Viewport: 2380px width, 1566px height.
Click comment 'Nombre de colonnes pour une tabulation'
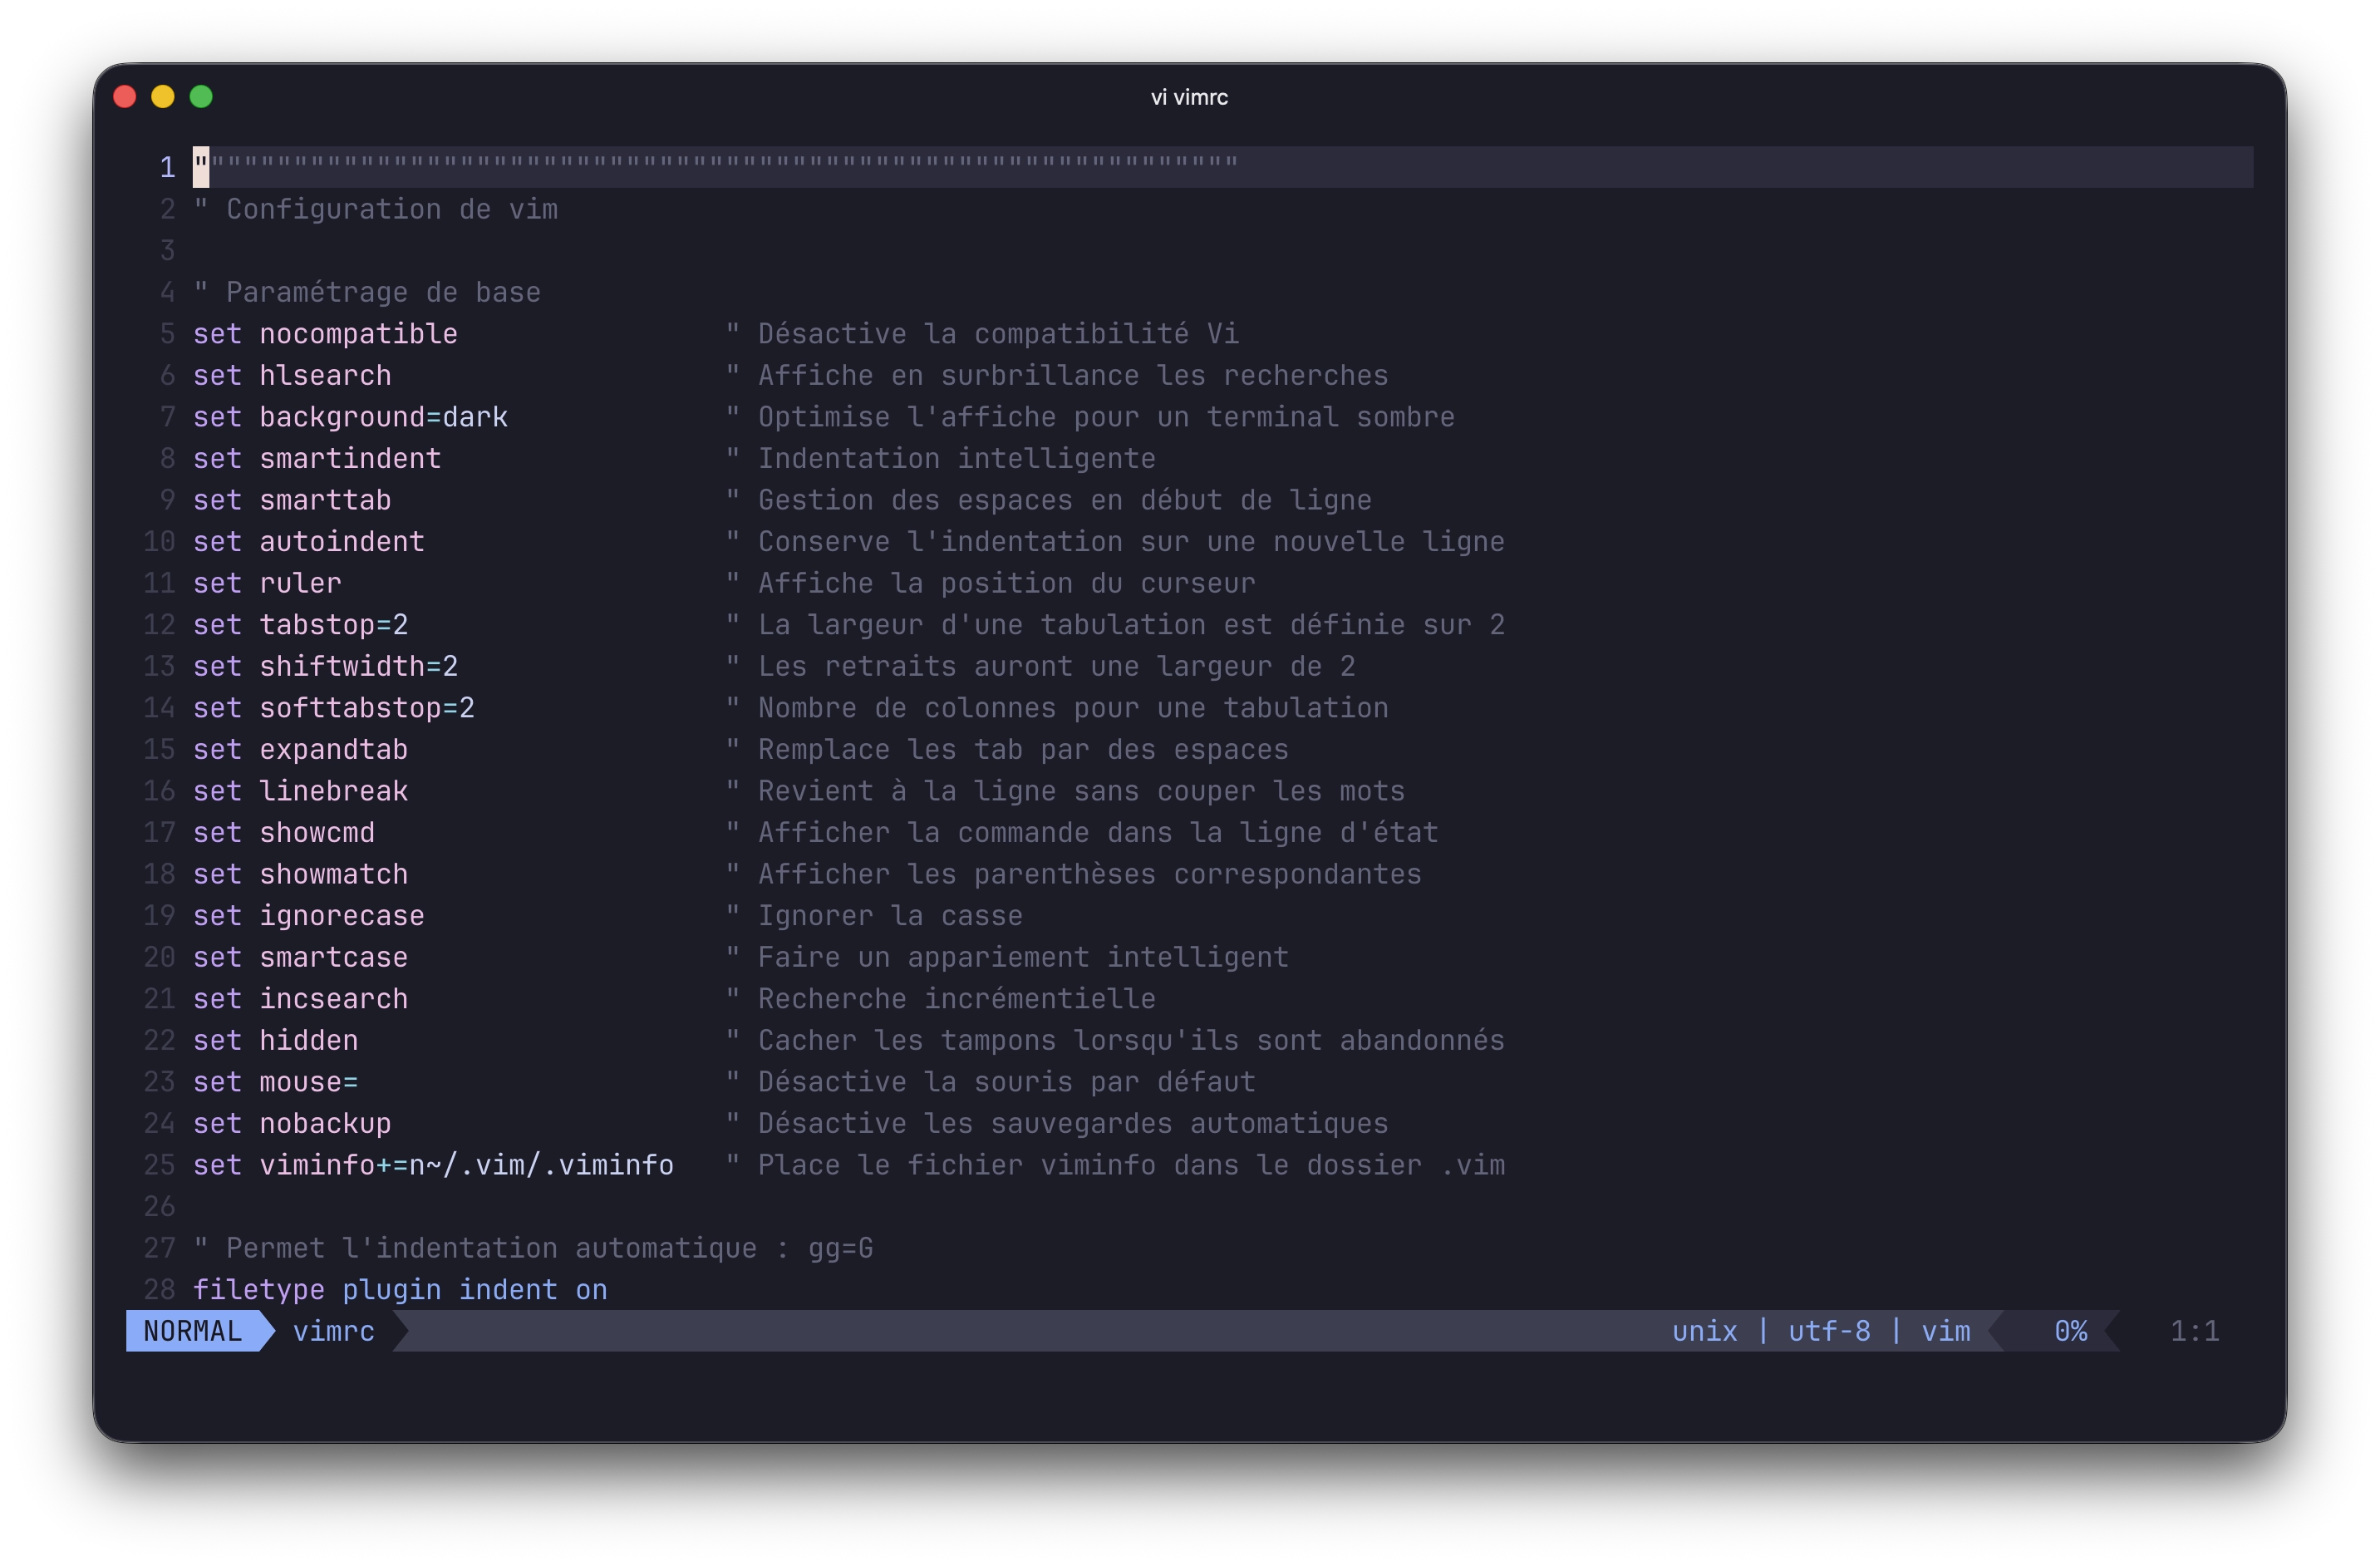coord(1073,708)
